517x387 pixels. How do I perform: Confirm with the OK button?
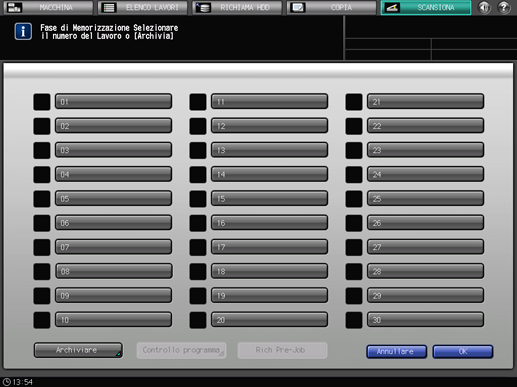[463, 352]
